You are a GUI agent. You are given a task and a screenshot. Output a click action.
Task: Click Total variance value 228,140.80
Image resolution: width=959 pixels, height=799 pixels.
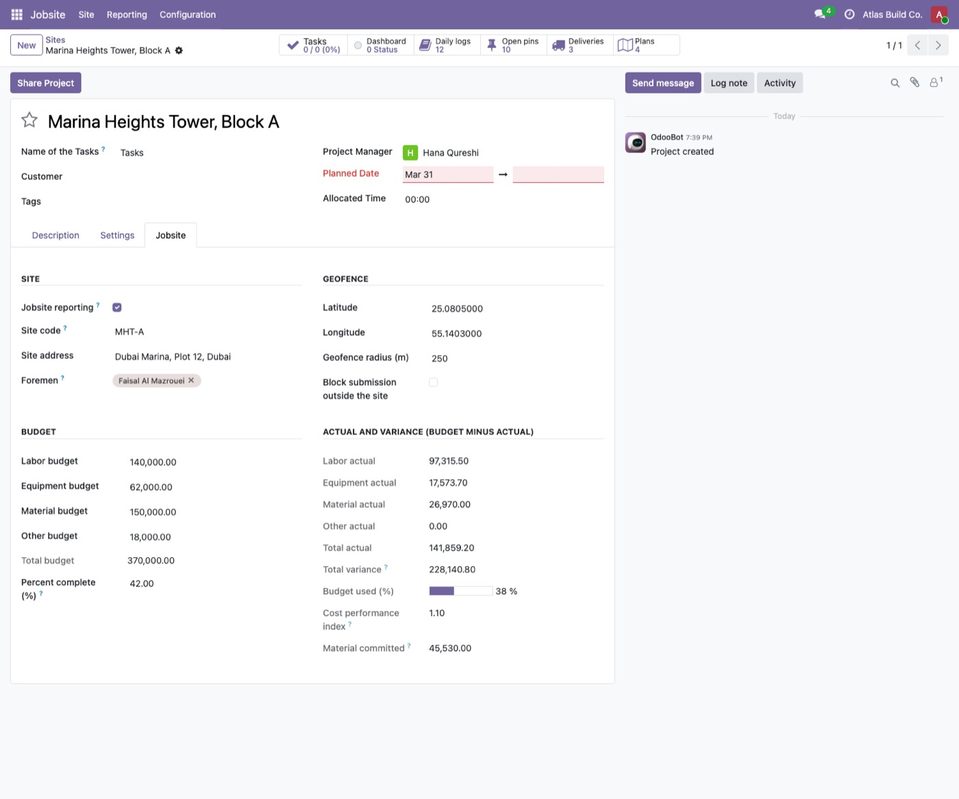click(x=452, y=570)
